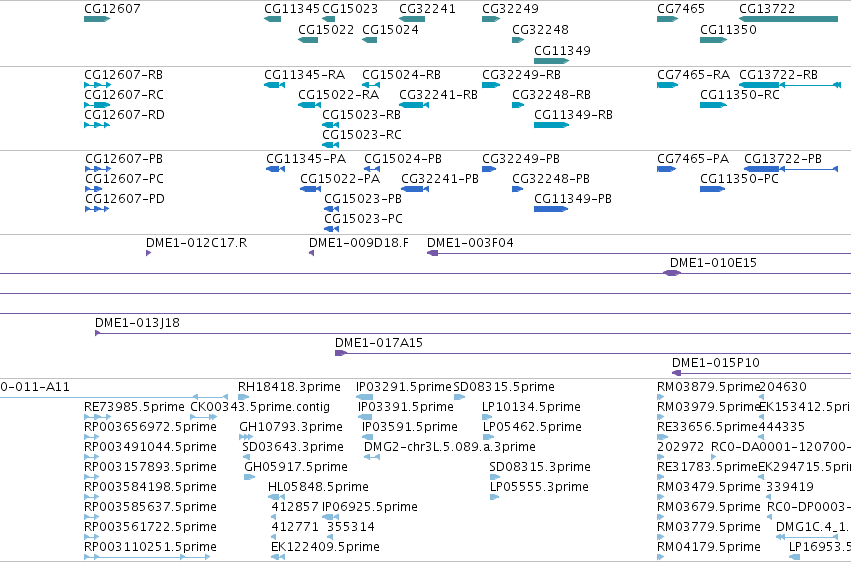Image resolution: width=851 pixels, height=562 pixels.
Task: Click the CG15022-PA protein label
Action: pyautogui.click(x=340, y=178)
